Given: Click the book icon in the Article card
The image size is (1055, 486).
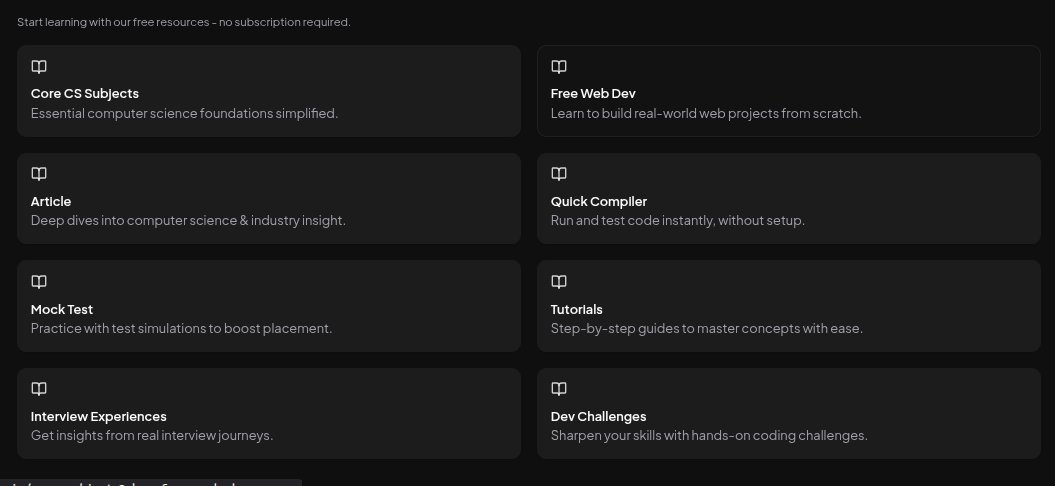Looking at the screenshot, I should 39,174.
